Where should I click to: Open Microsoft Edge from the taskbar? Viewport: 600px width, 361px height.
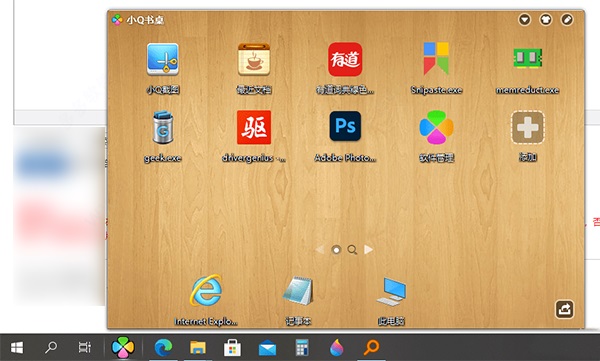click(x=163, y=348)
